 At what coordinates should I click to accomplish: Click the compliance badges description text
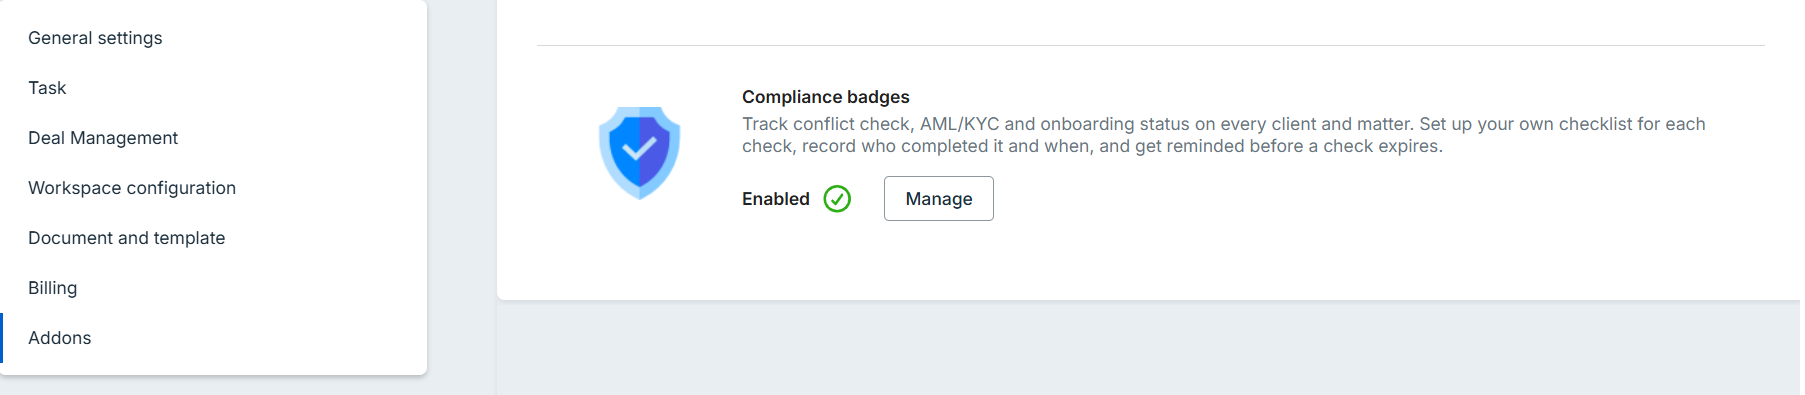[1223, 135]
